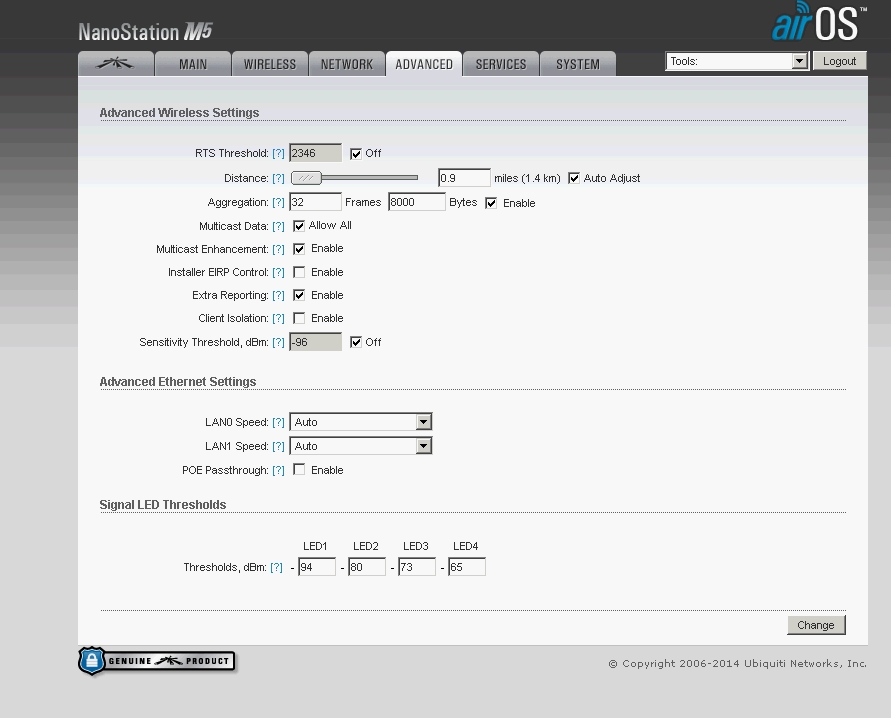
Task: Click the Change button
Action: coord(816,625)
